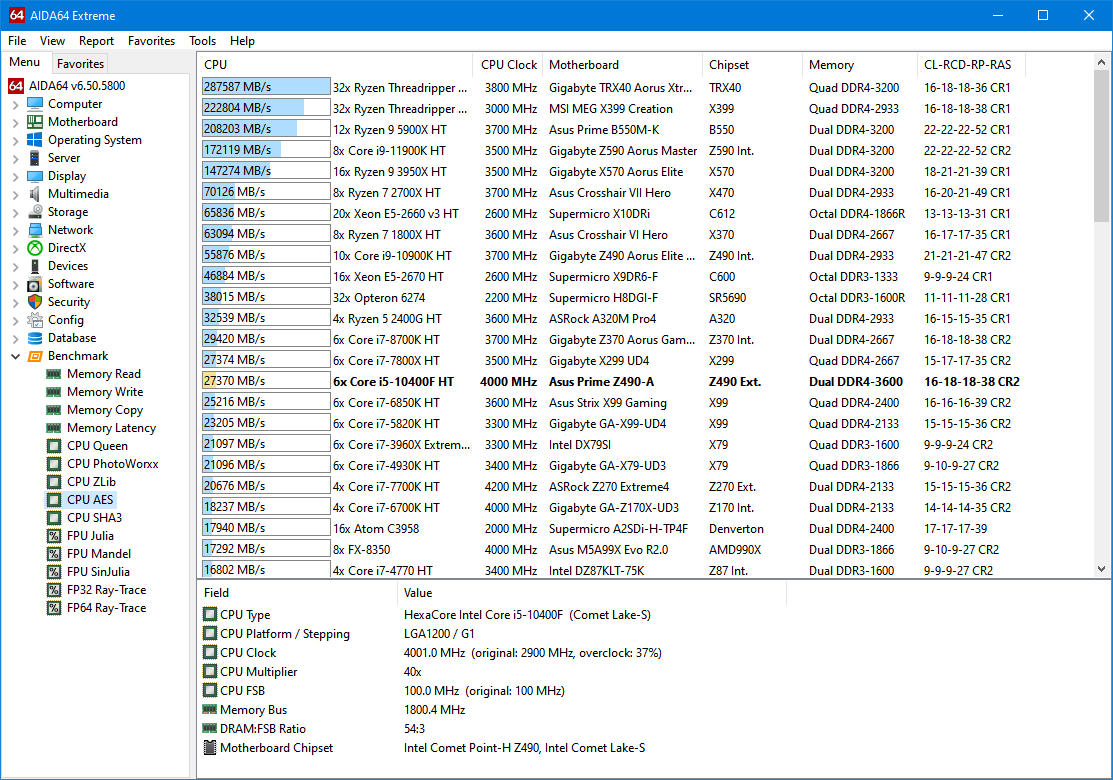Click the 287587 MB/s result bar
This screenshot has width=1113, height=780.
click(266, 87)
